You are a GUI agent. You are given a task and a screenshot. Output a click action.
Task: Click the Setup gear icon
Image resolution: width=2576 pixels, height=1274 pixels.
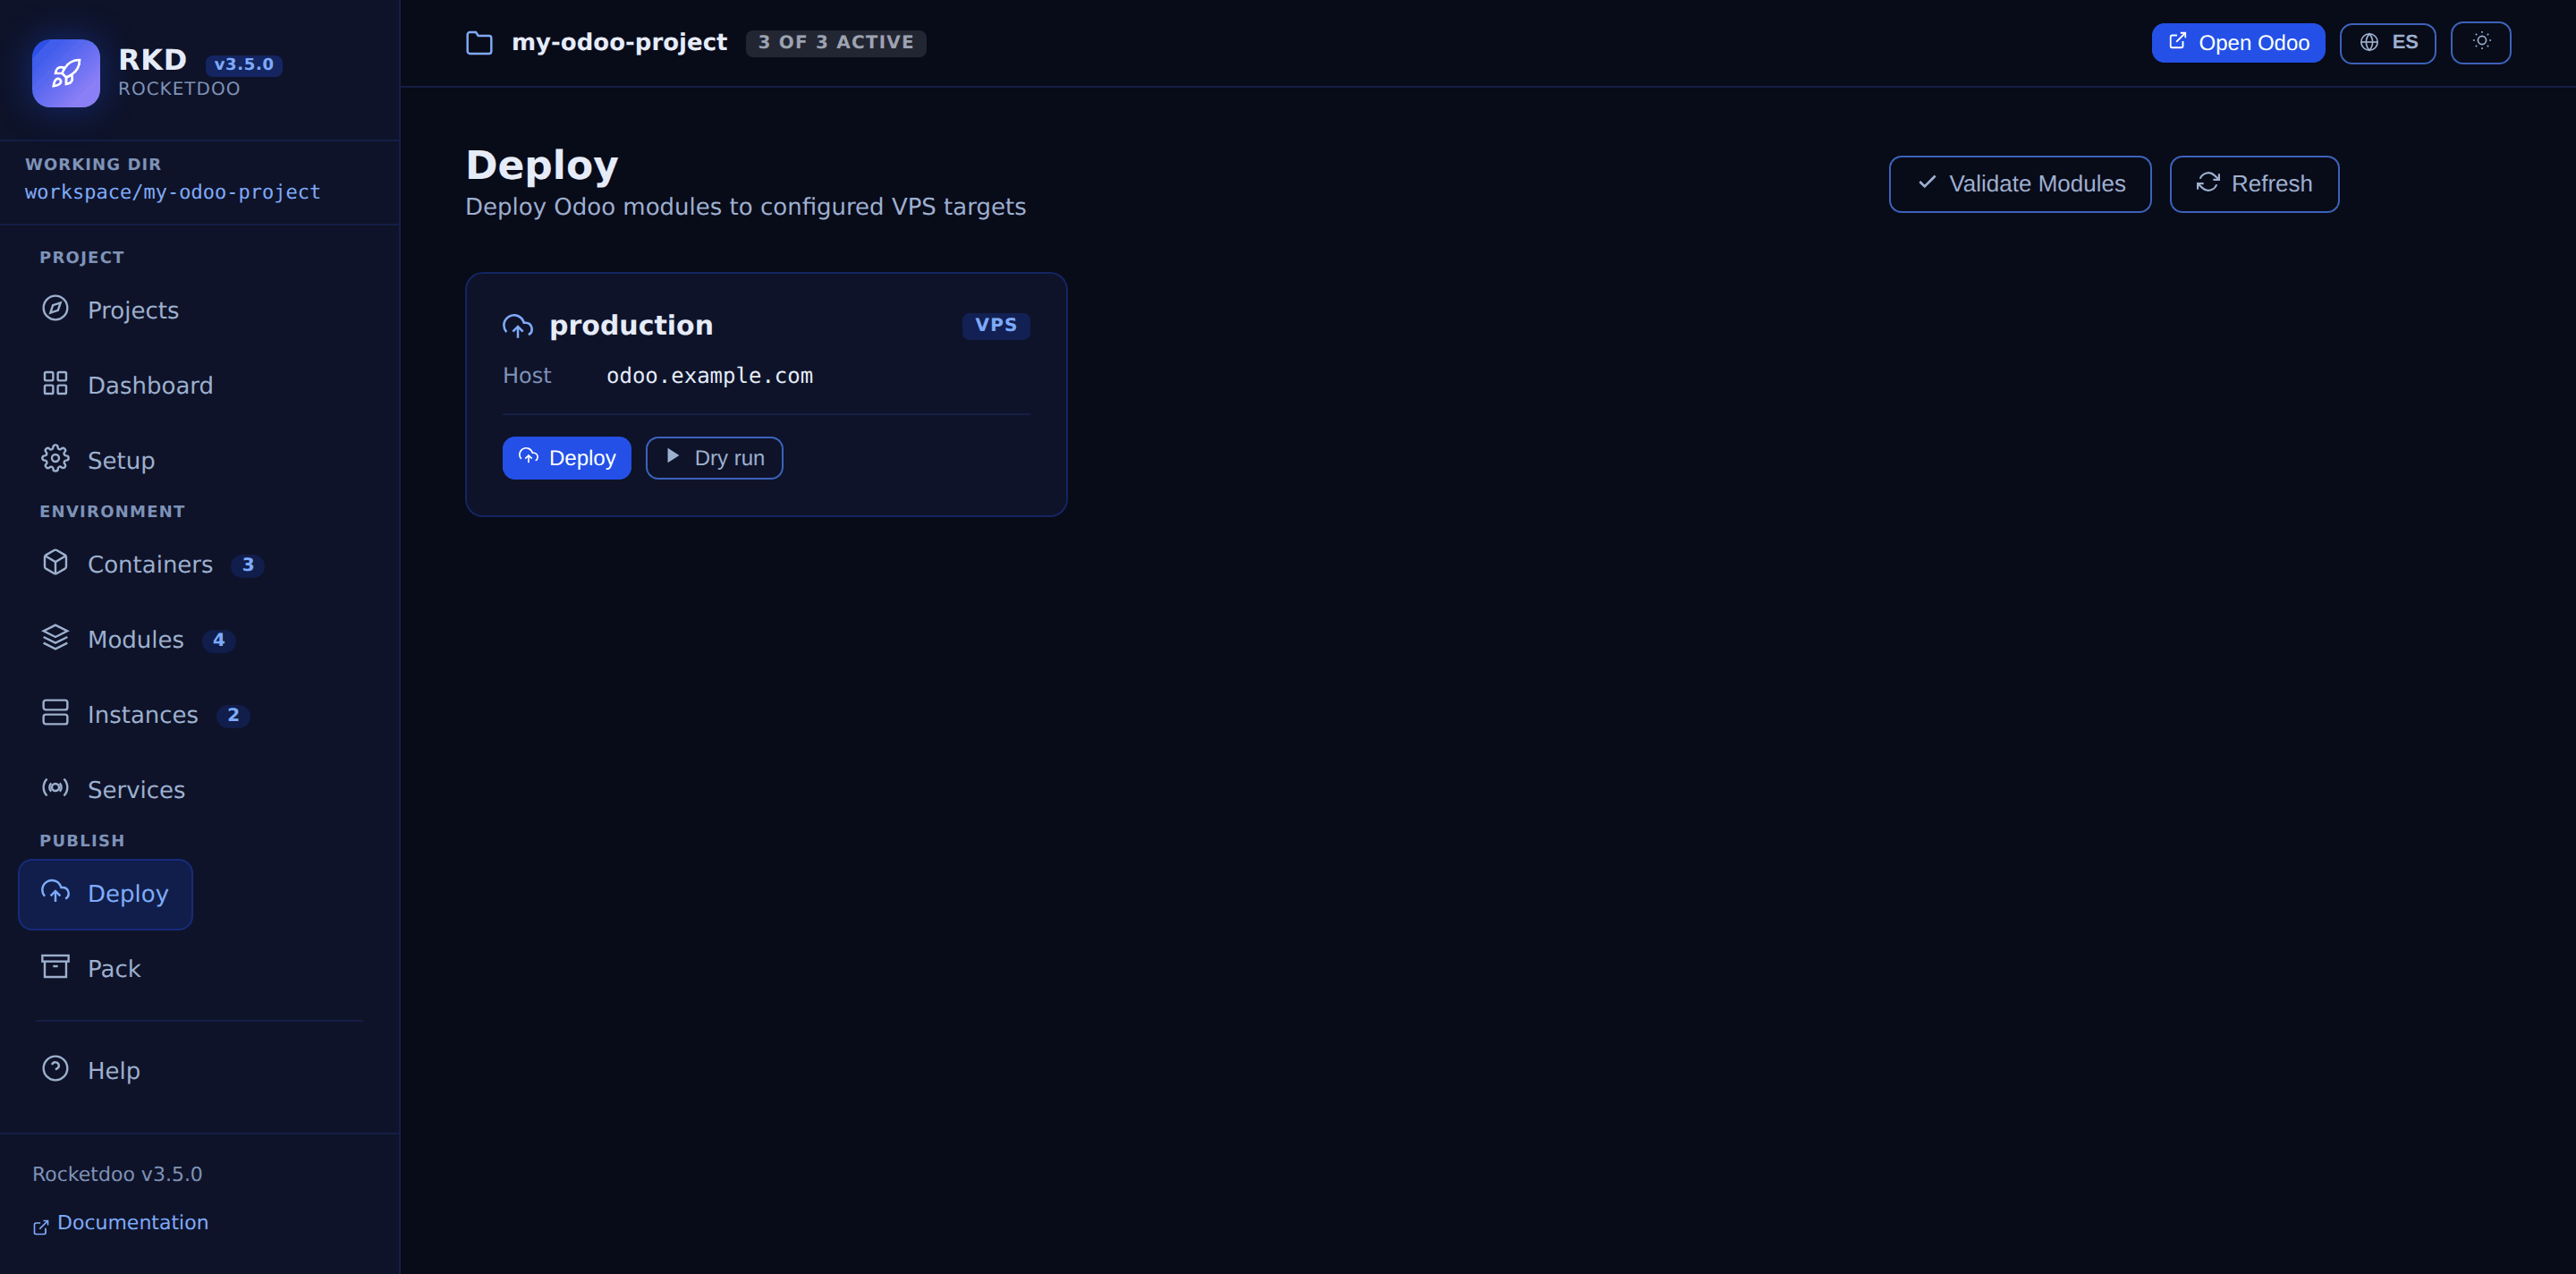(x=55, y=459)
